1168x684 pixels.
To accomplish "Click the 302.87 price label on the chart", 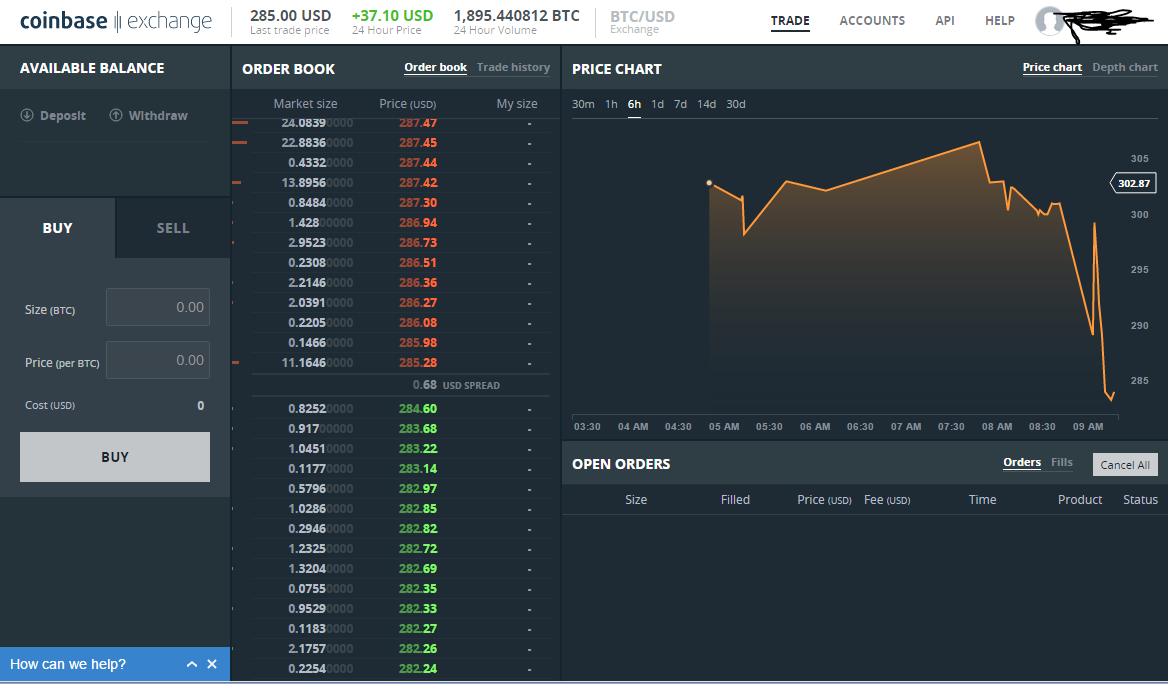I will point(1133,183).
